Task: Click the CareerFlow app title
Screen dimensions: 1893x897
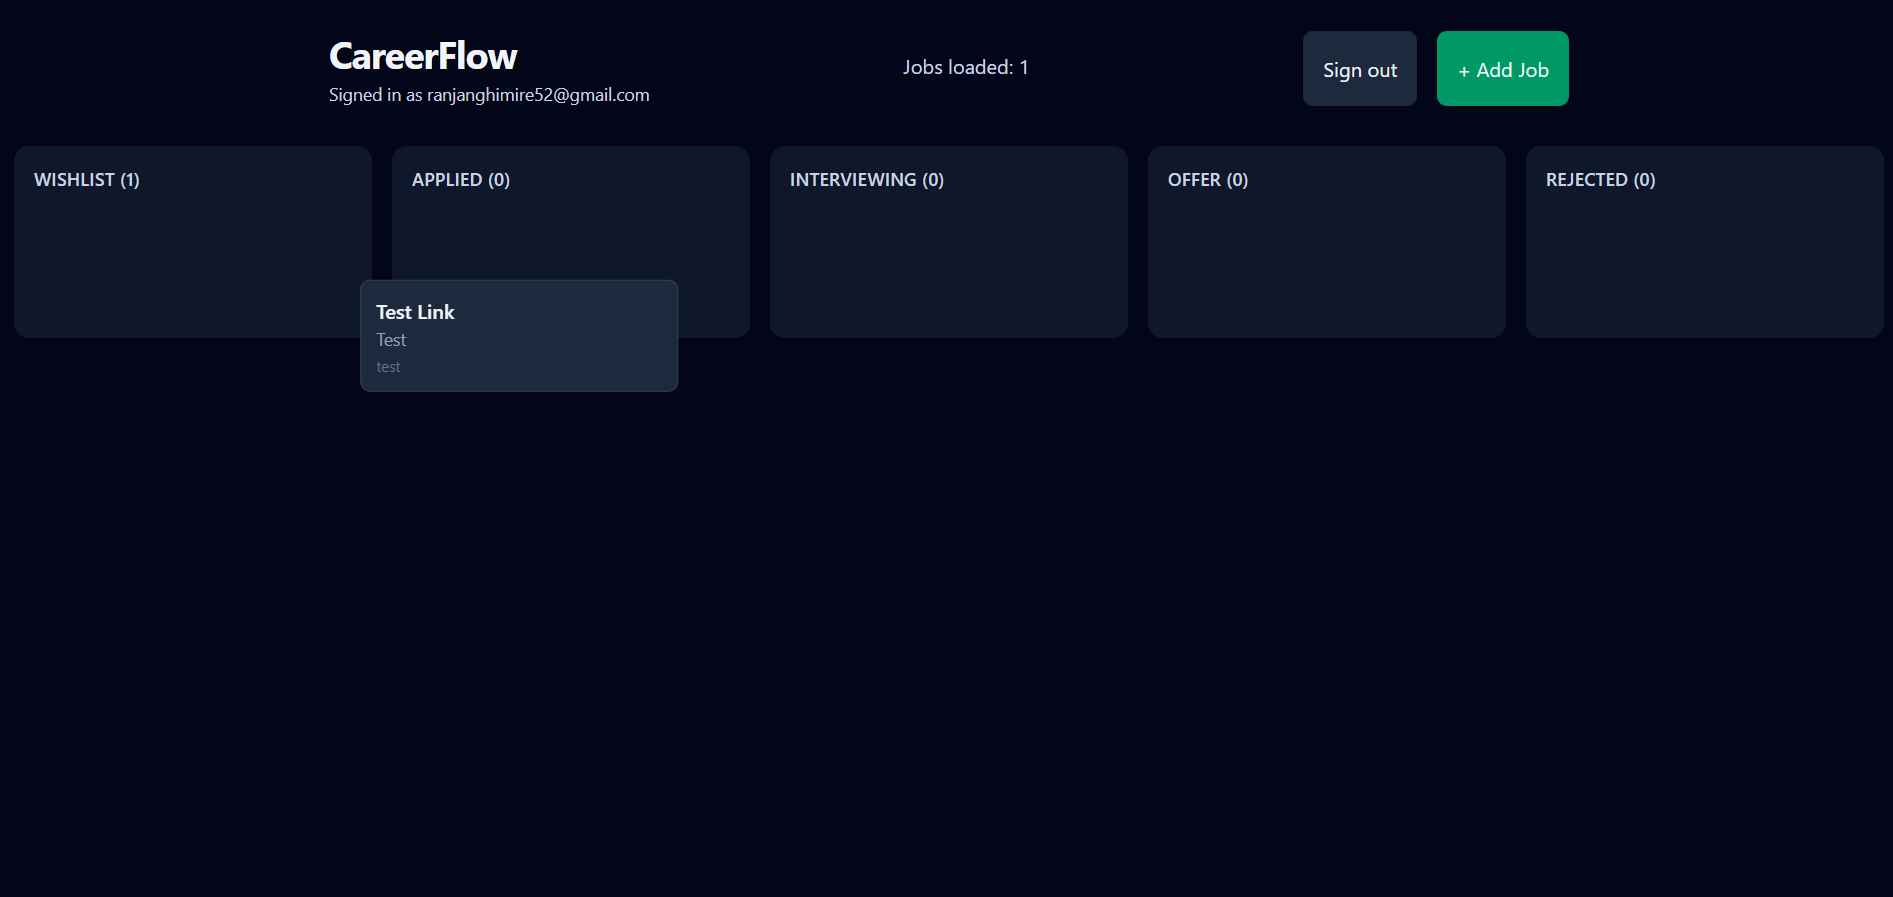Action: tap(423, 57)
